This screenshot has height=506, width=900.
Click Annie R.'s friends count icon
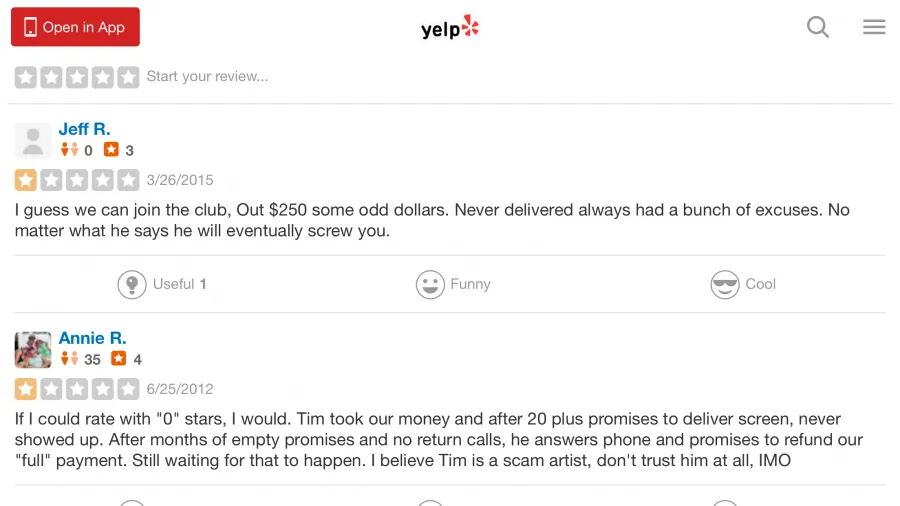pos(69,359)
